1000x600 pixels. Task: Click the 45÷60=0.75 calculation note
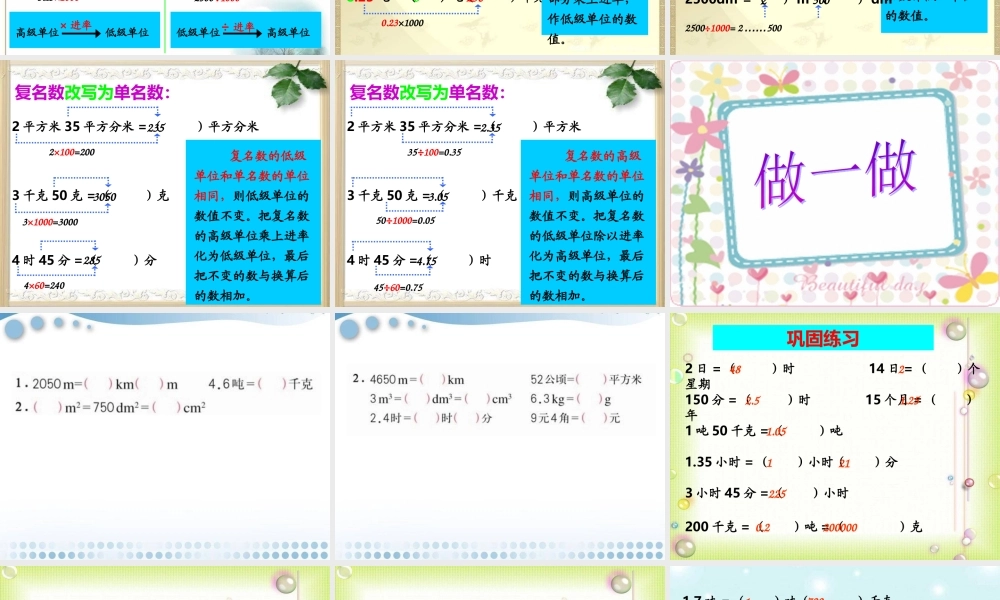pos(396,287)
